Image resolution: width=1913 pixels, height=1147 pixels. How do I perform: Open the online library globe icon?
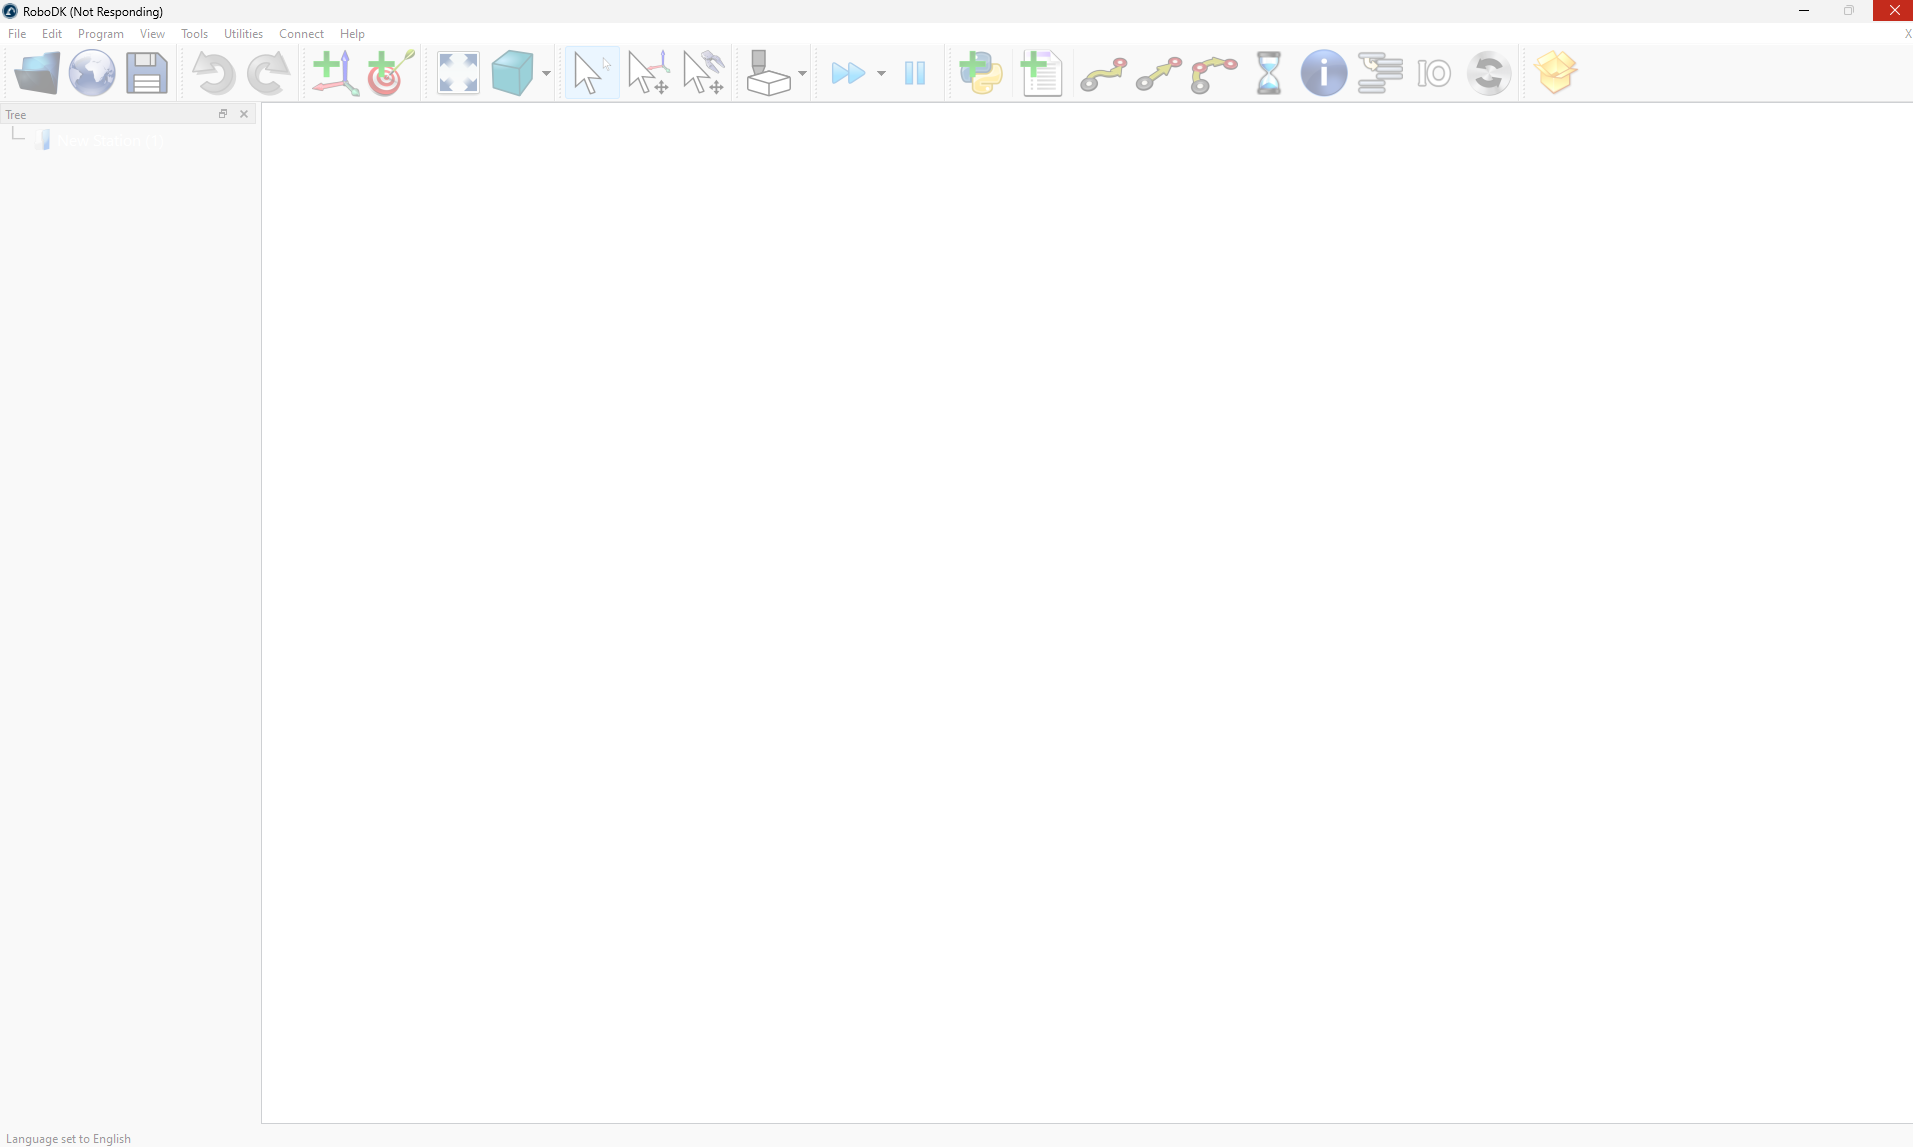[x=92, y=73]
